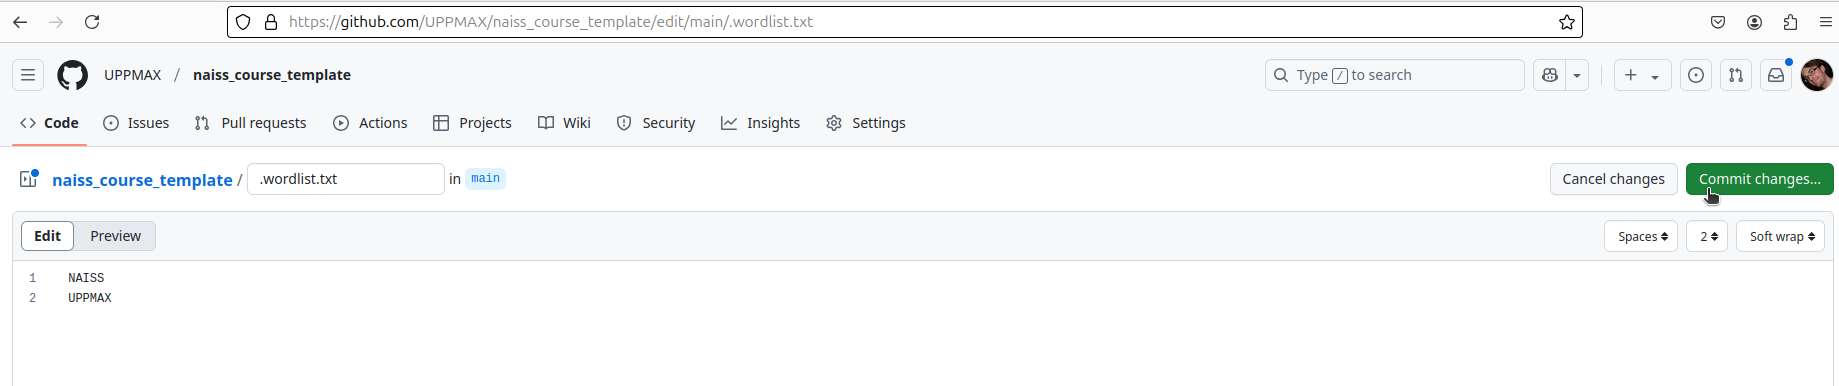Switch to Settings tab
Viewport: 1839px width, 386px height.
(866, 123)
